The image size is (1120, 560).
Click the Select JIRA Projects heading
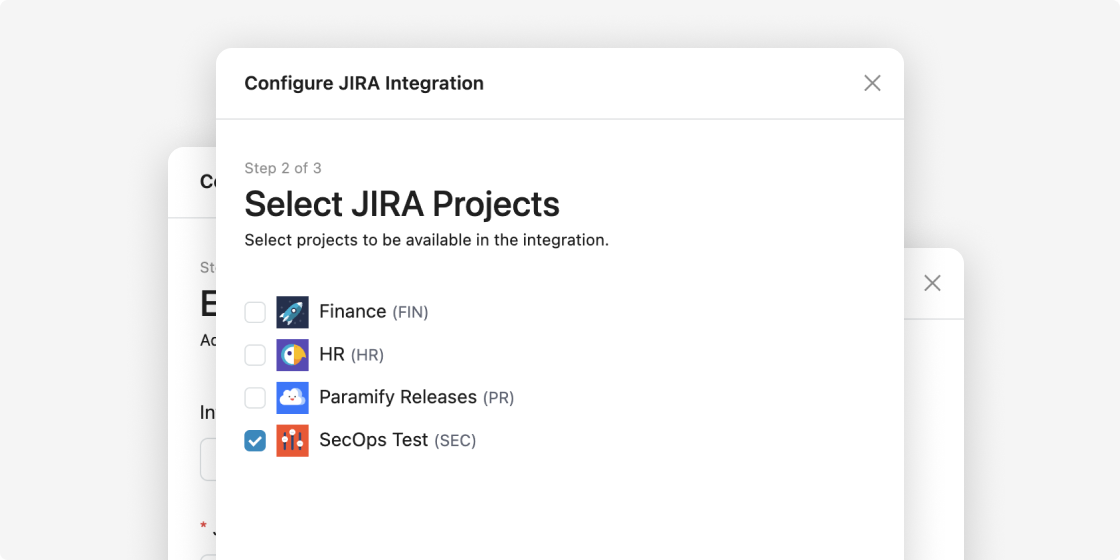pos(402,204)
